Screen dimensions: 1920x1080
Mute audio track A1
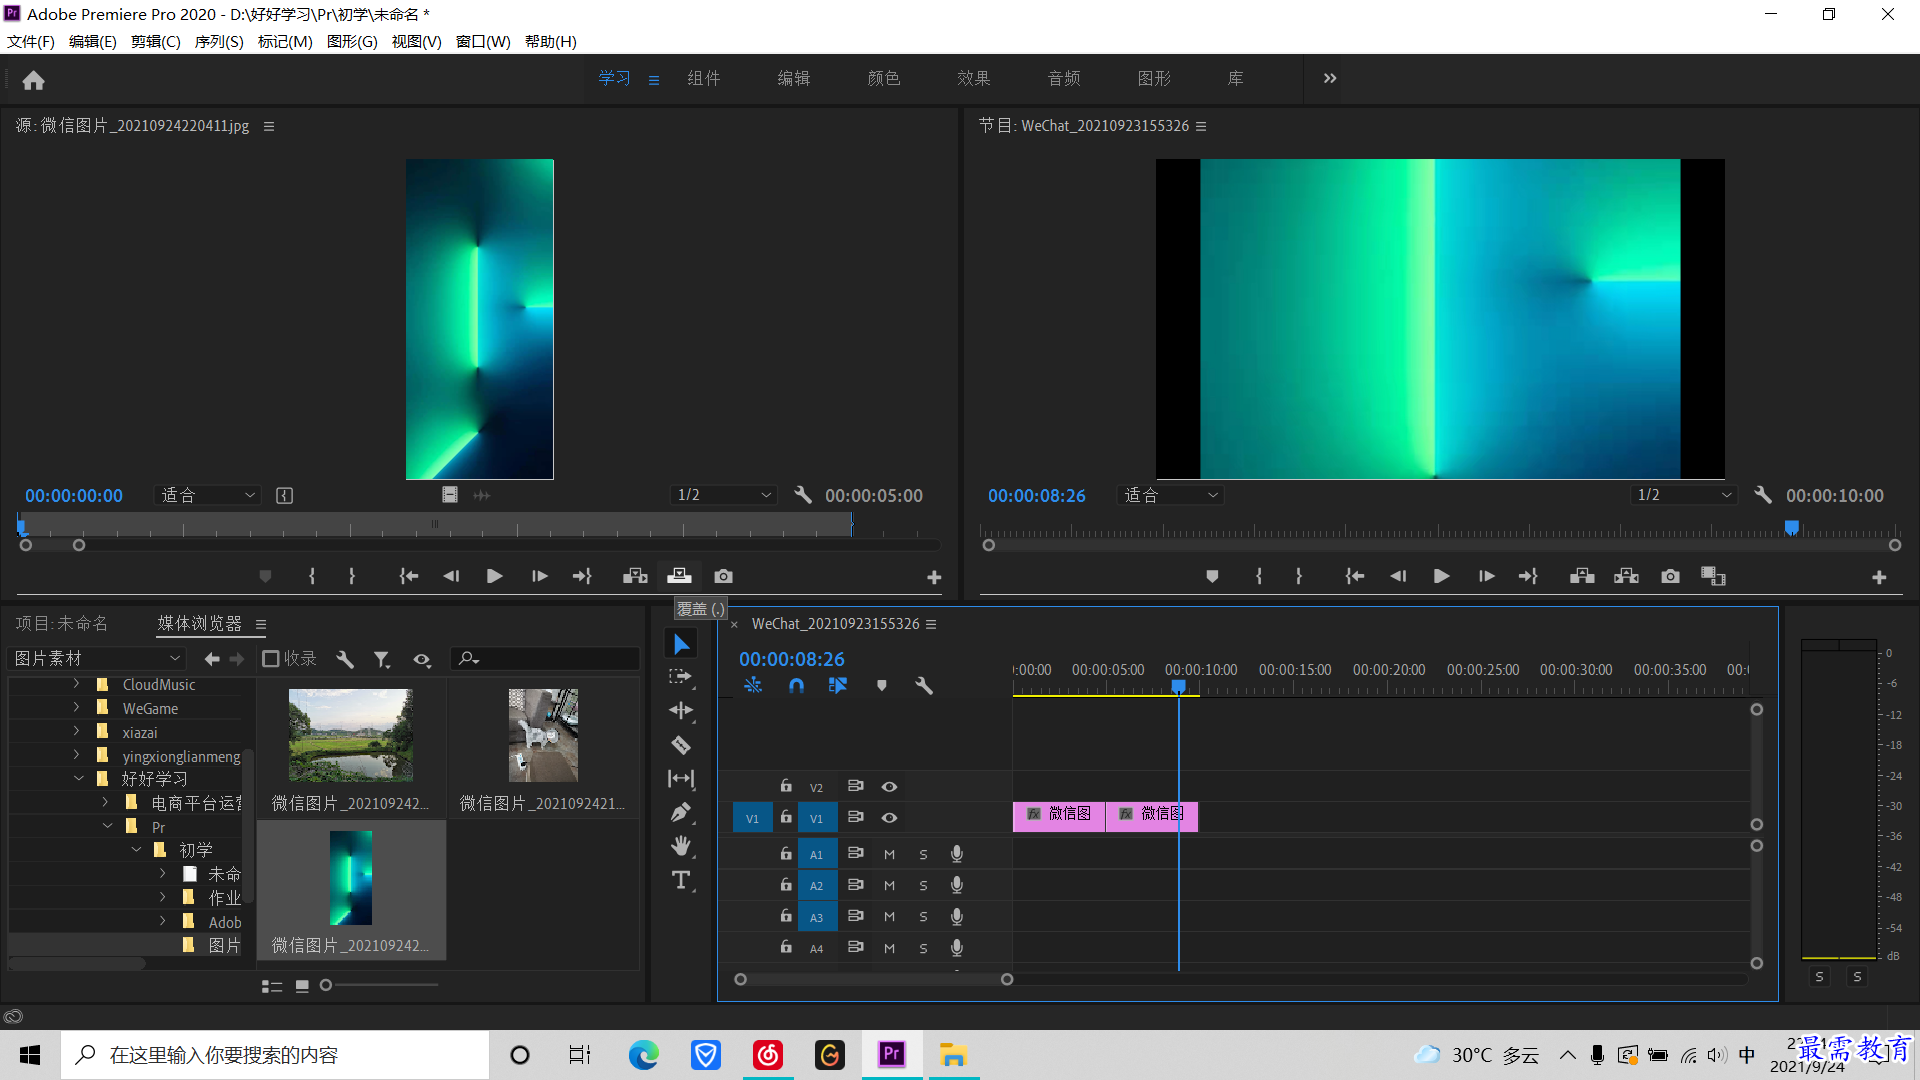pos(889,855)
